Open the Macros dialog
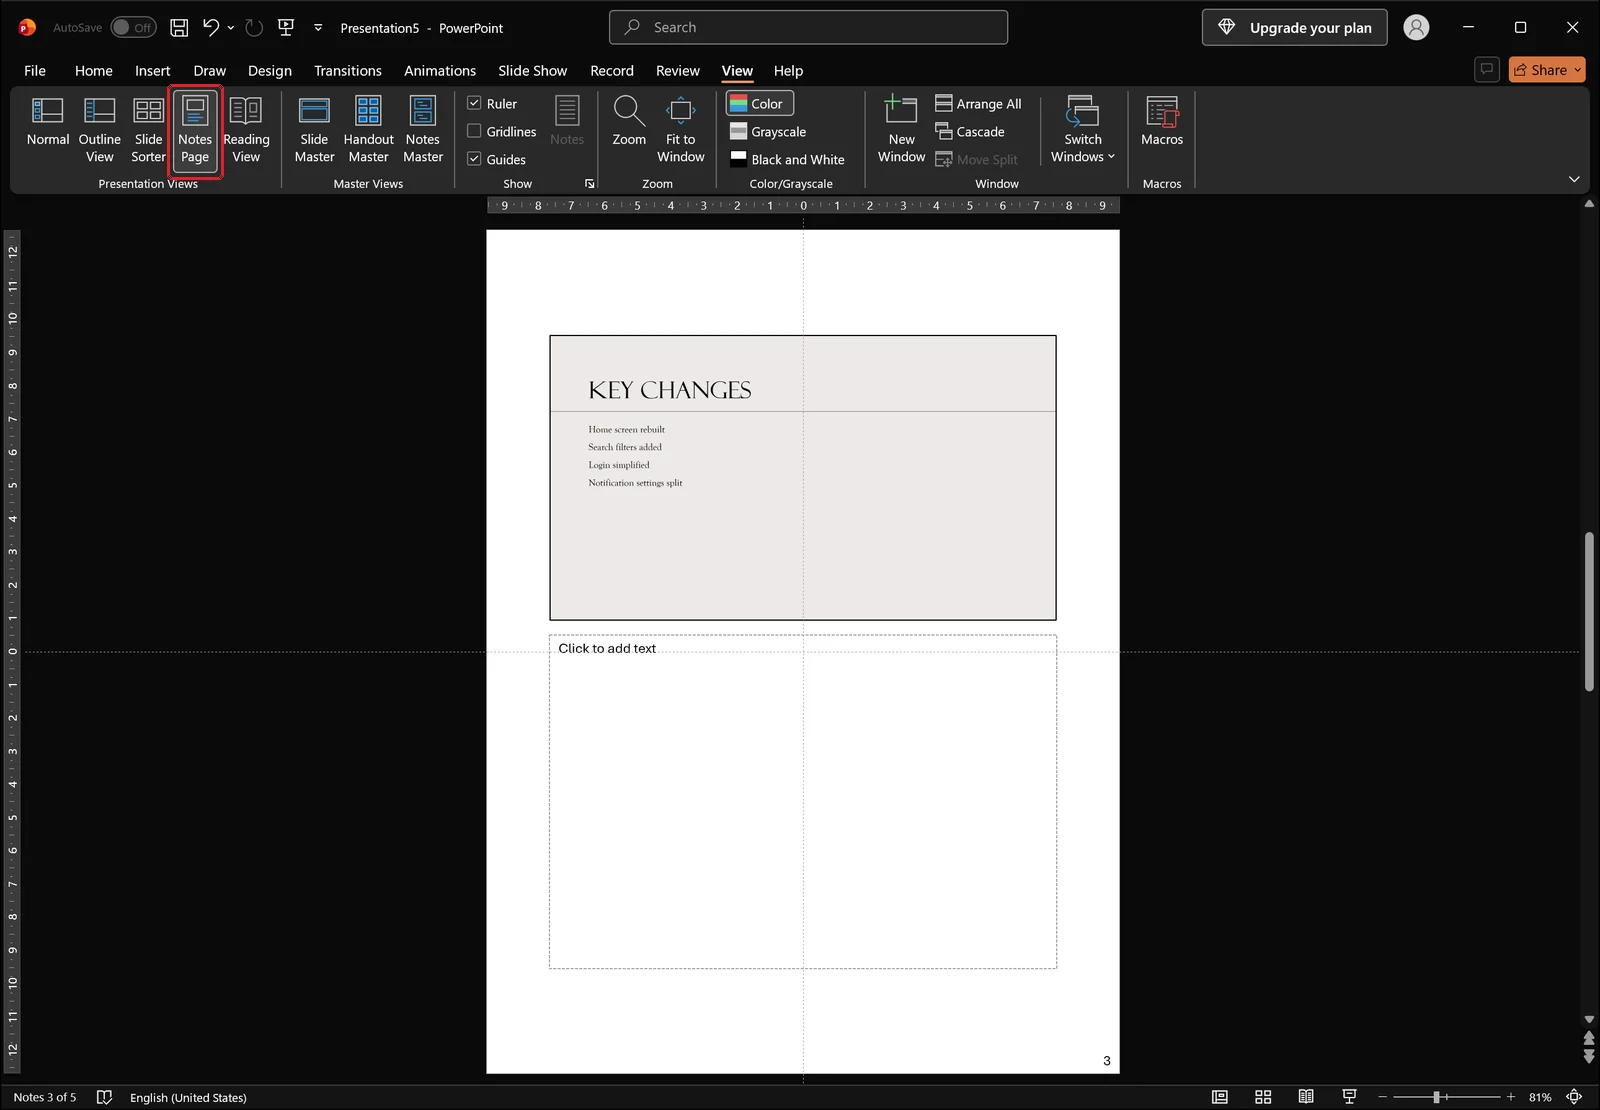1600x1110 pixels. point(1162,121)
